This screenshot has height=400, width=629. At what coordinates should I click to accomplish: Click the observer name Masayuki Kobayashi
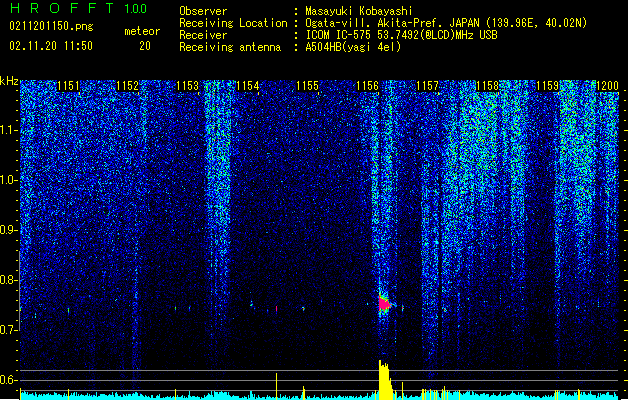358,11
